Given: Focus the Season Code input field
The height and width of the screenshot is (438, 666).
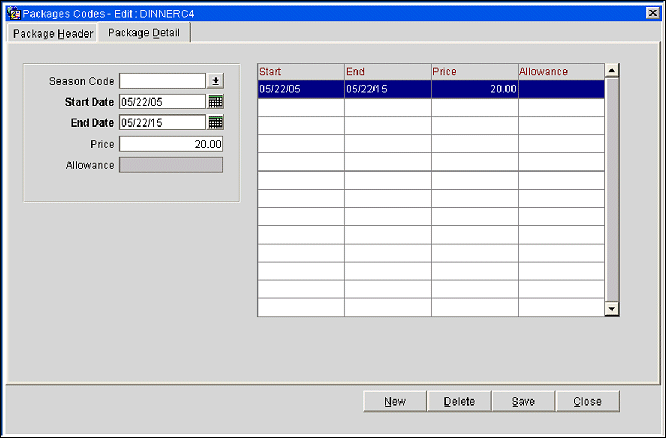Looking at the screenshot, I should 162,81.
